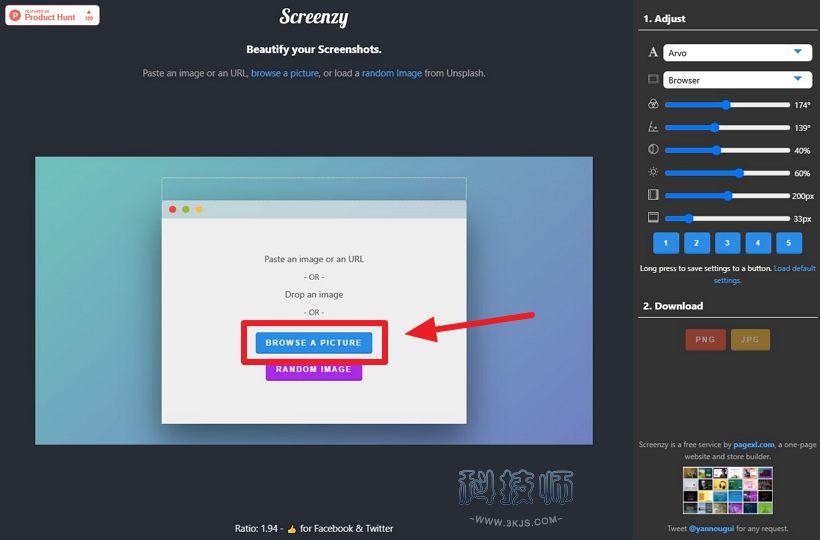Click the '1. Adjust' section heading
The image size is (820, 540).
[x=664, y=19]
